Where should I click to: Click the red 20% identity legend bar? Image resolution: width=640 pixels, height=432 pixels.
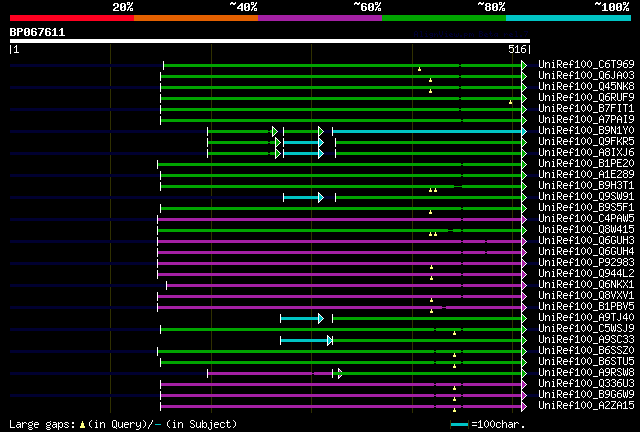point(72,18)
